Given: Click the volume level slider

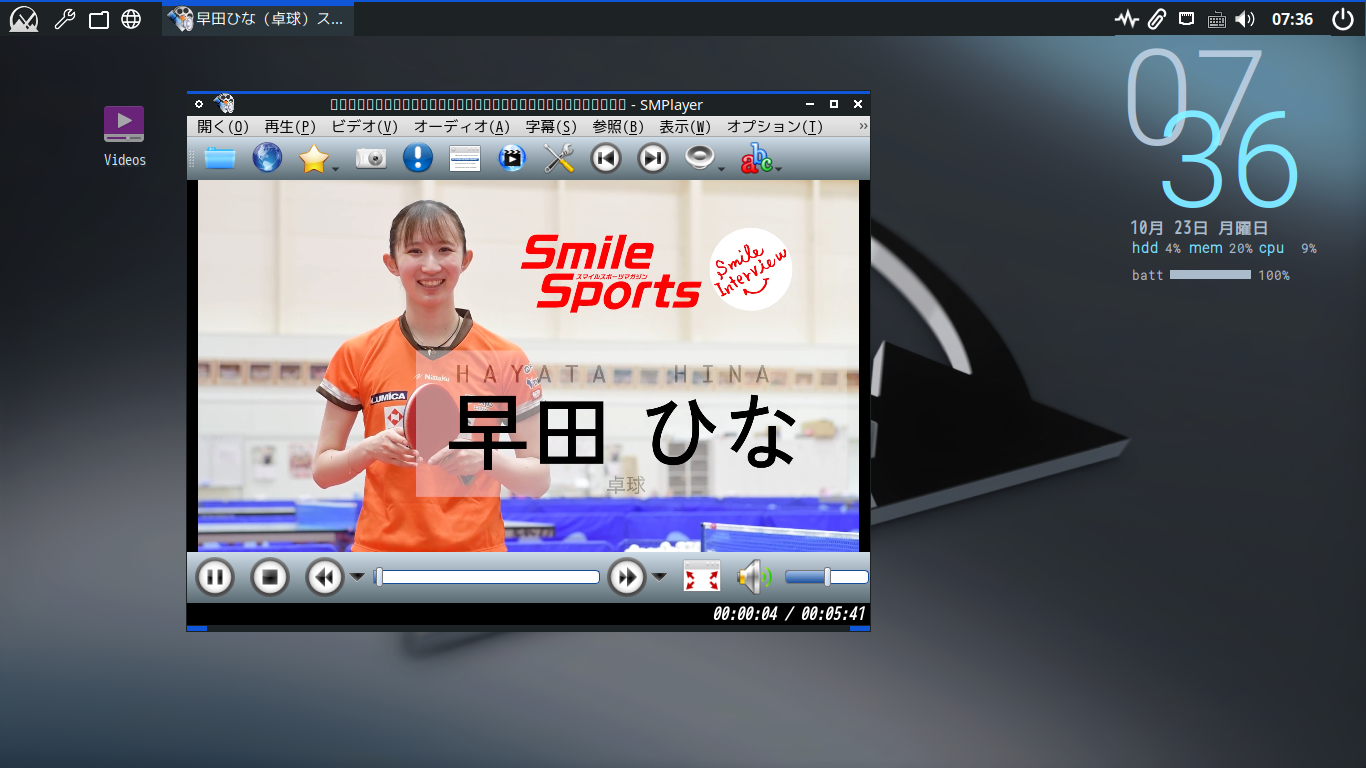Looking at the screenshot, I should tap(827, 577).
